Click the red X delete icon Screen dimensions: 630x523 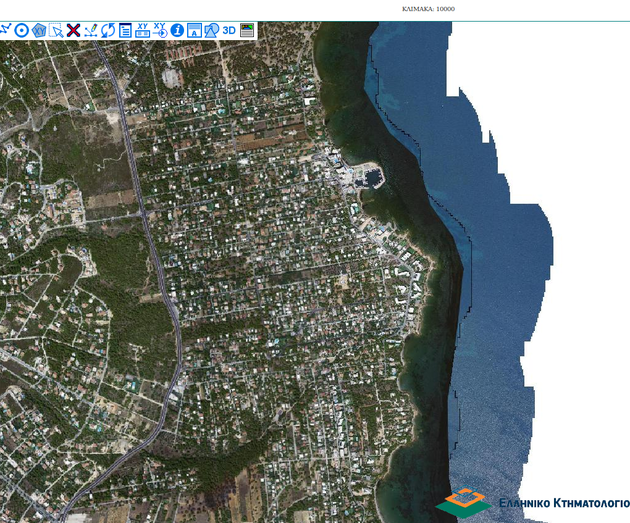73,31
